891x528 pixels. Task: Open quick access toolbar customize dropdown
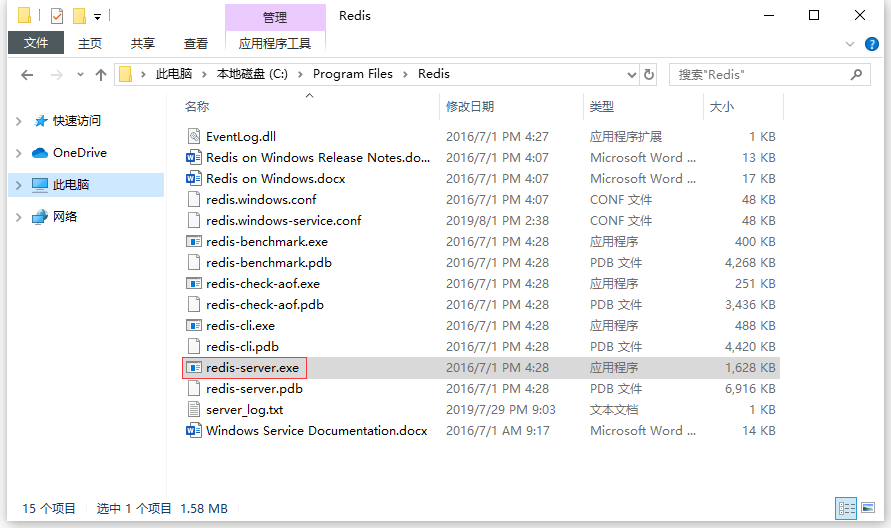tap(98, 16)
